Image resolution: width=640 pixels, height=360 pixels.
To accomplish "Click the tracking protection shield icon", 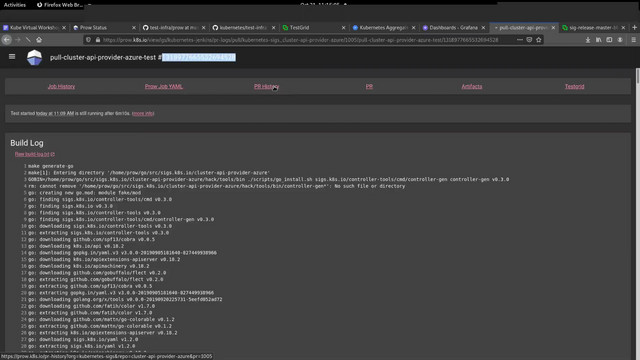I will [x=88, y=40].
